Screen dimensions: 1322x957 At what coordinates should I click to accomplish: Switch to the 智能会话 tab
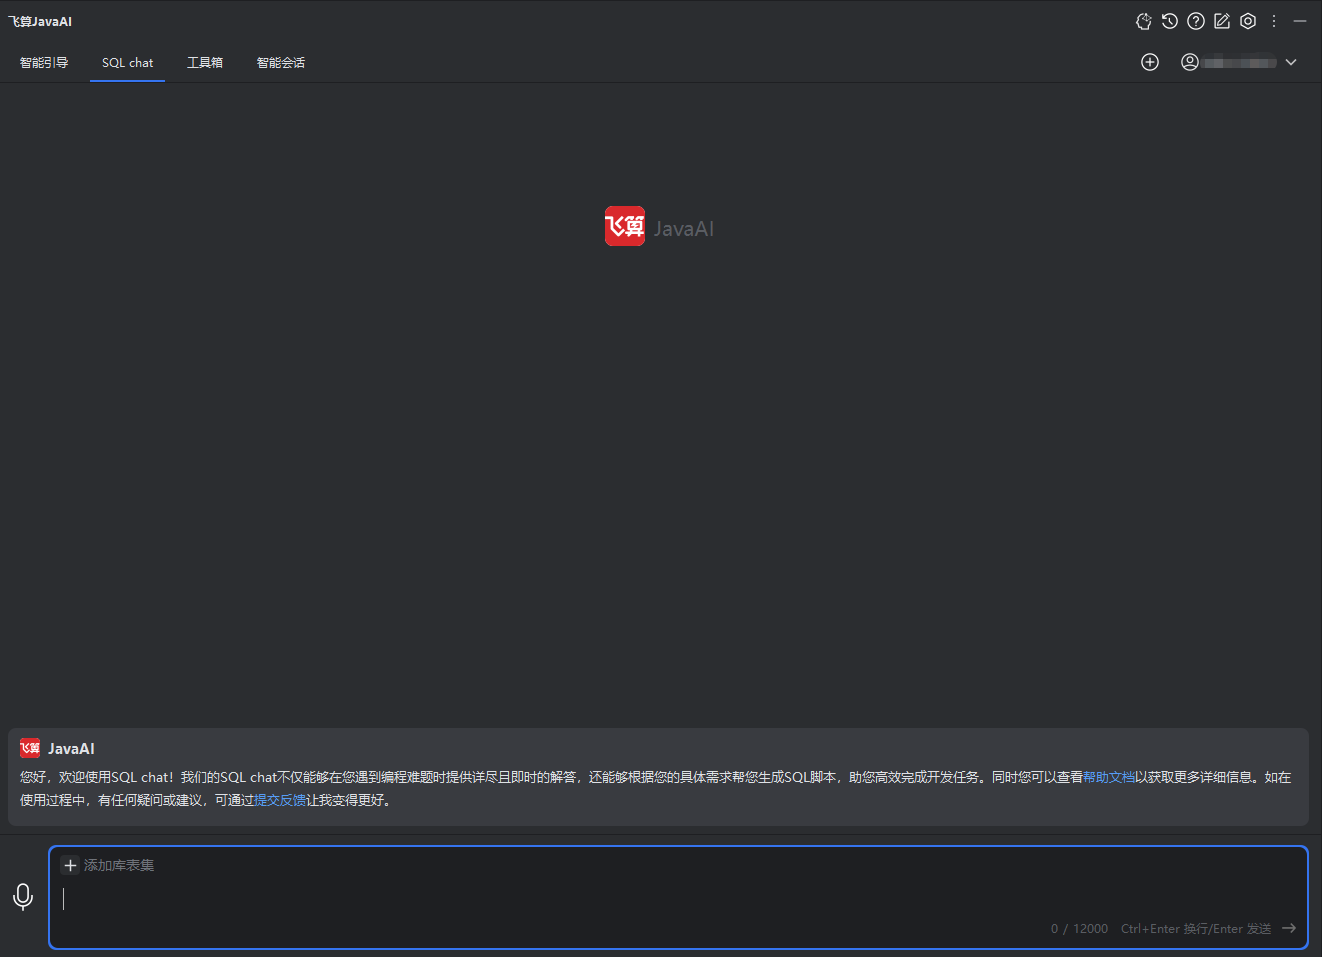(x=281, y=62)
